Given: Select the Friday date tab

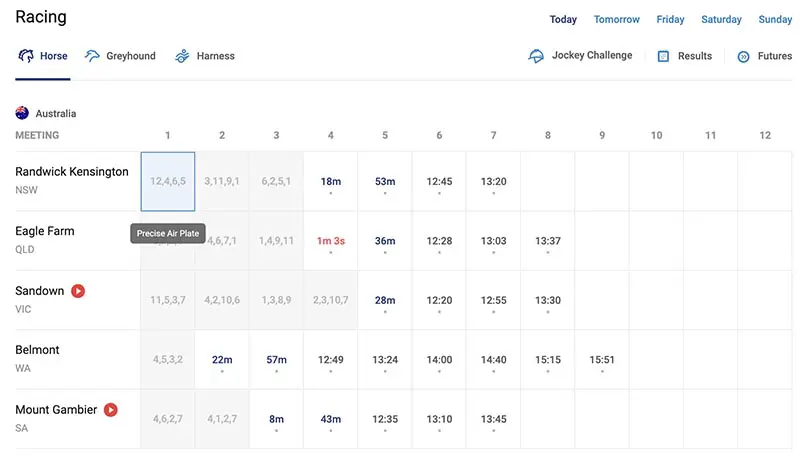Looking at the screenshot, I should click(x=670, y=20).
